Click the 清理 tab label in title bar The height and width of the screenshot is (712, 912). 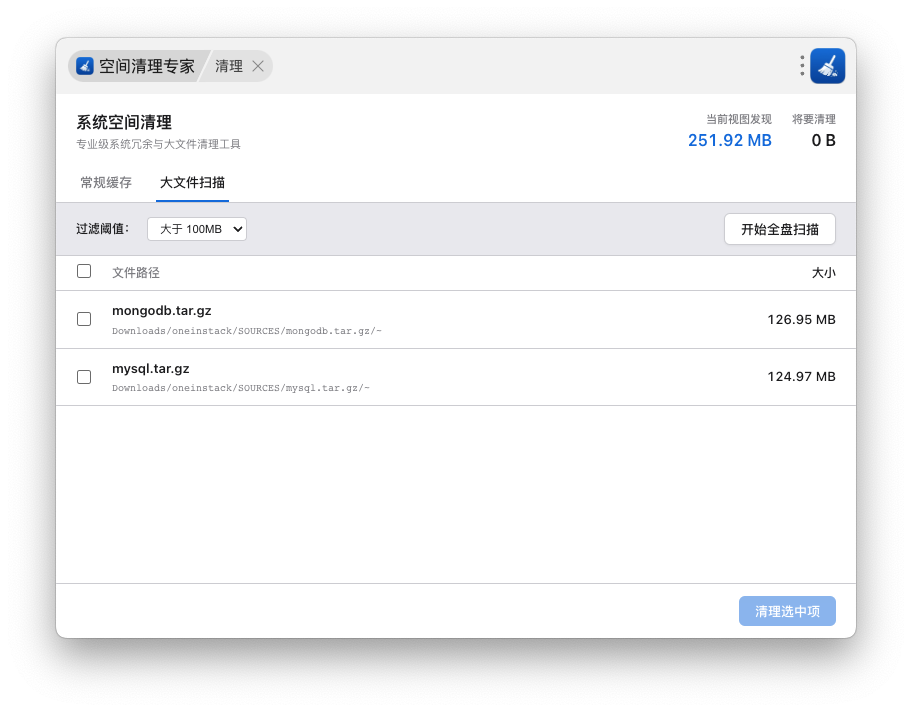229,66
